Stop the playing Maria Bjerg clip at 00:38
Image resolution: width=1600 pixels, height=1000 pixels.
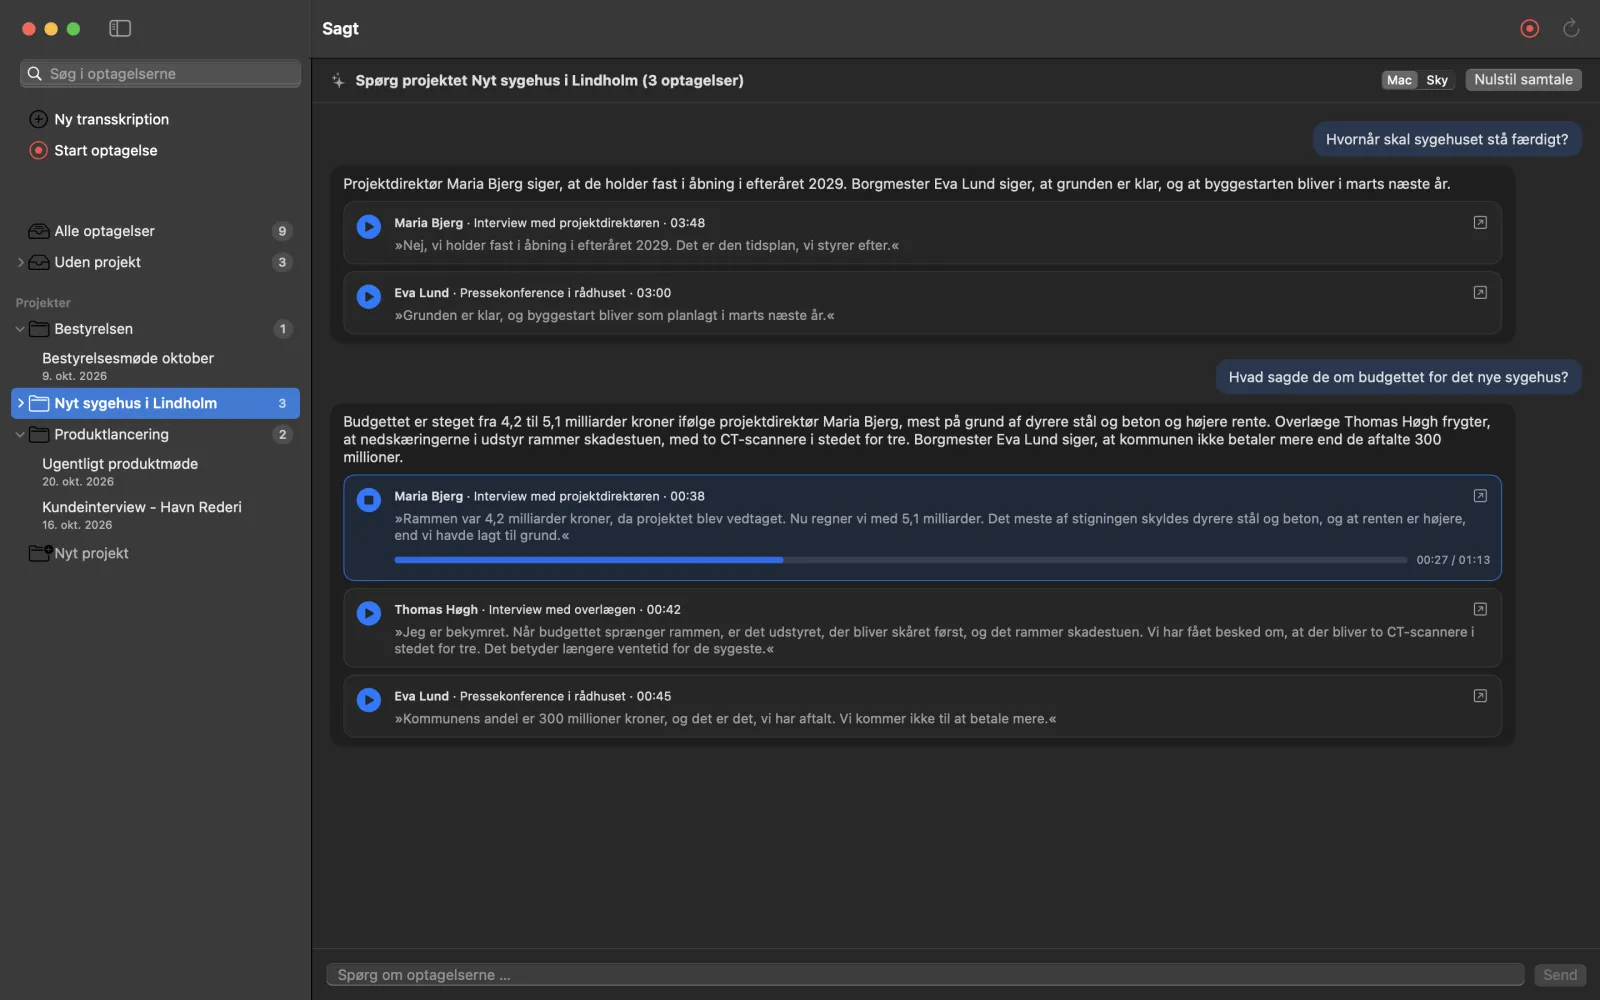click(369, 499)
